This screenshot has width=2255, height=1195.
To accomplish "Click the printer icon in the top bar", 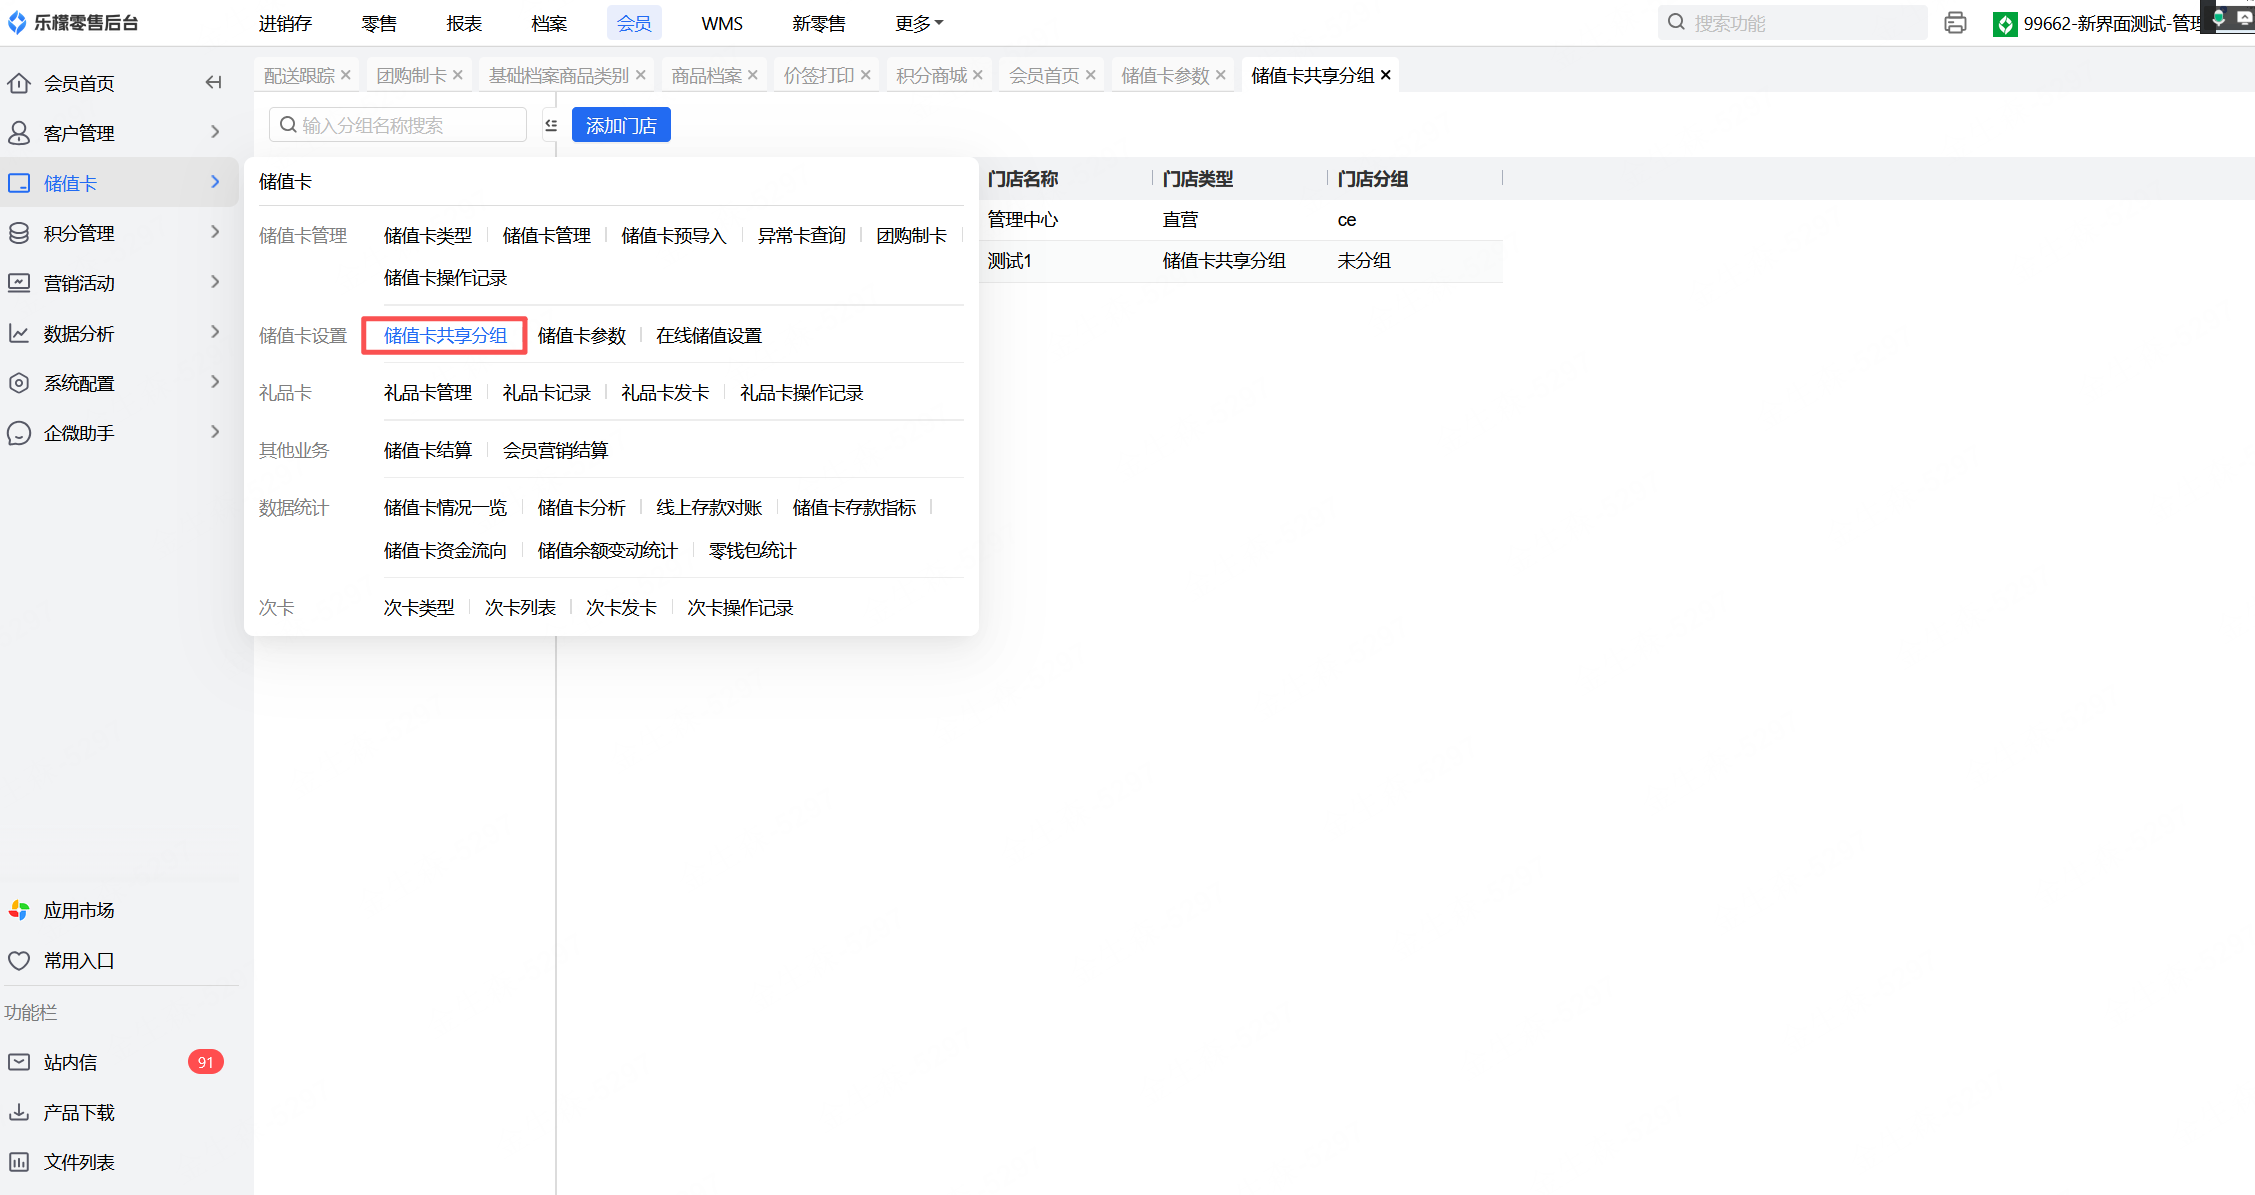I will 1955,23.
